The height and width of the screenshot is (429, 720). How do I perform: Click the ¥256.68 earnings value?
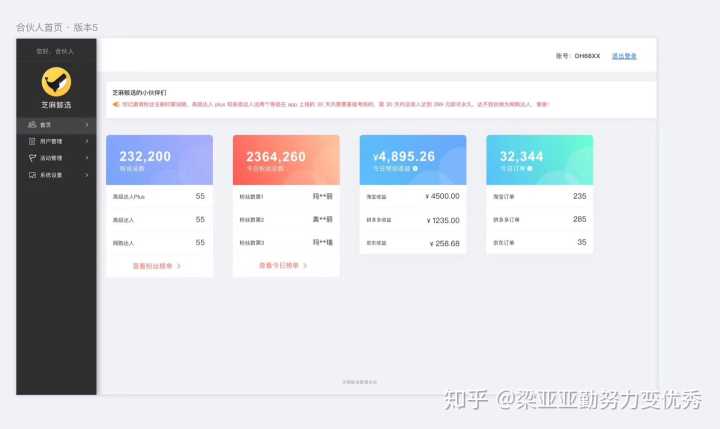[x=444, y=243]
